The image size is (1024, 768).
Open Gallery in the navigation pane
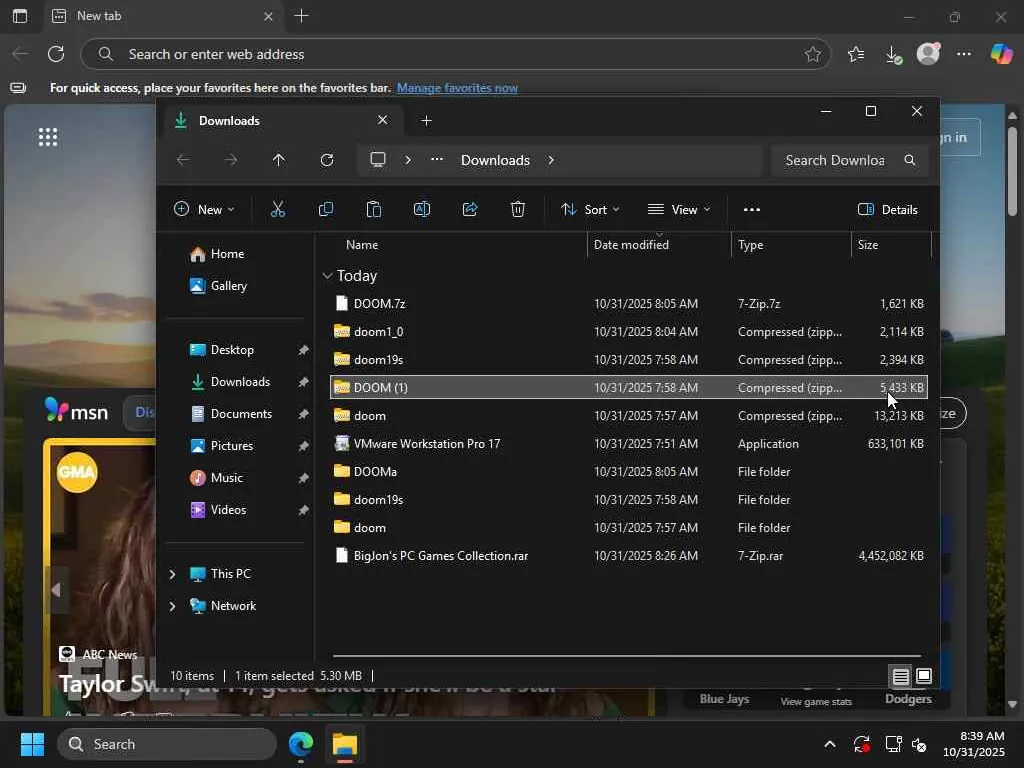point(229,286)
